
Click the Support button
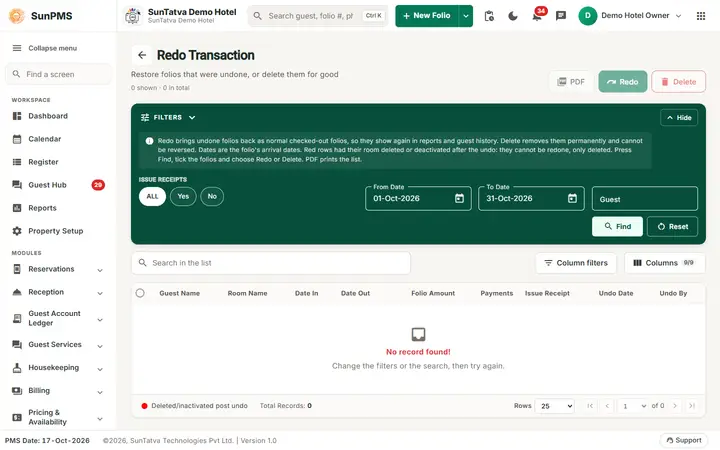(x=684, y=440)
